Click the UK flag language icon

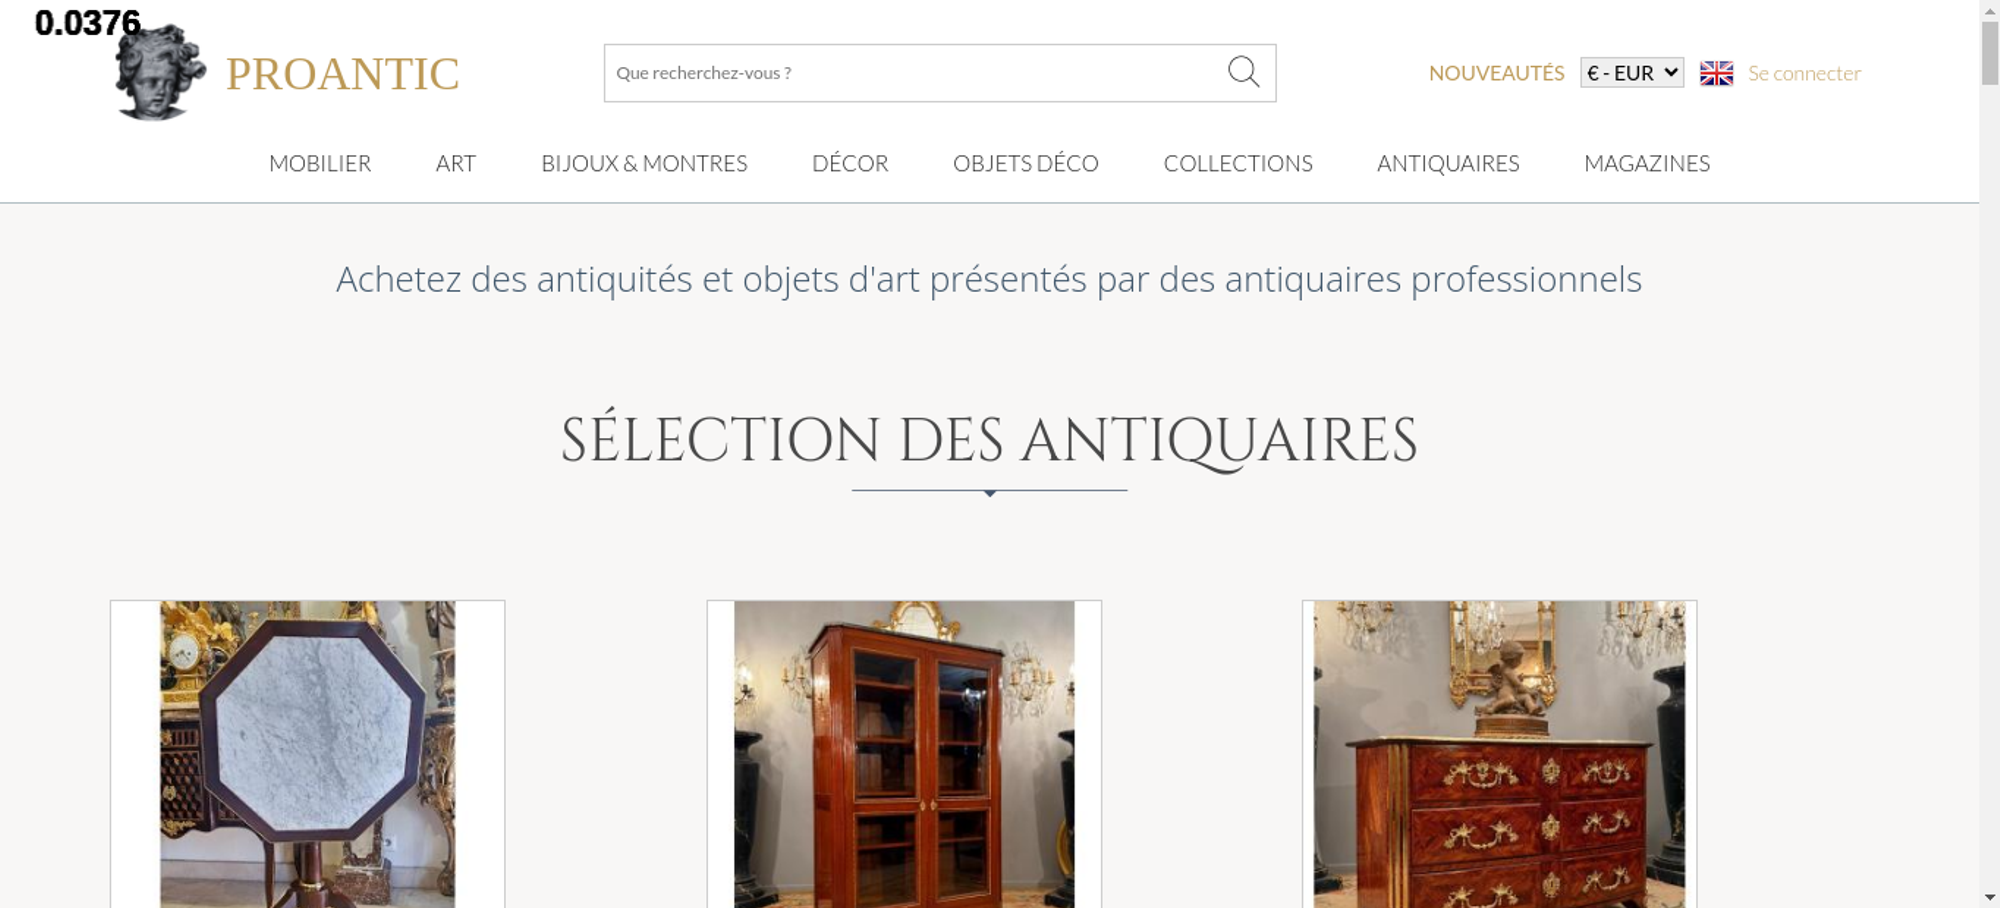(1716, 73)
